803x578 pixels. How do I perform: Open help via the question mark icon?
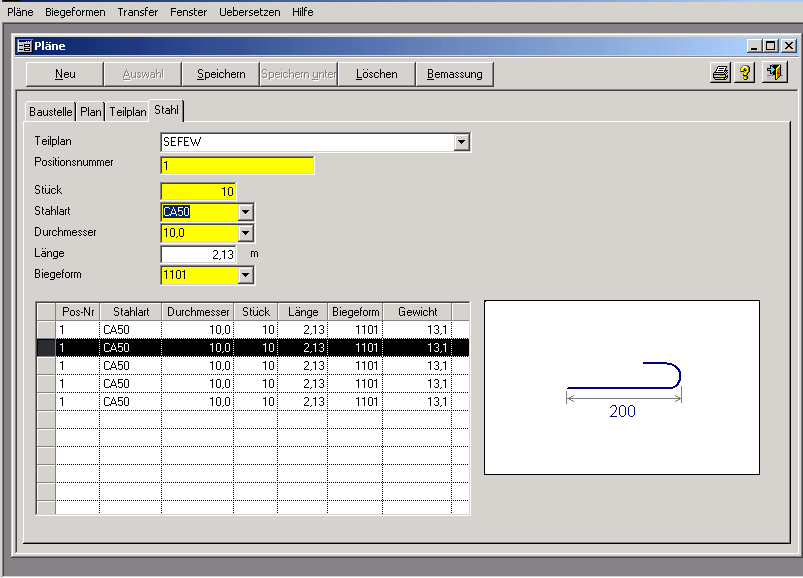[x=745, y=73]
